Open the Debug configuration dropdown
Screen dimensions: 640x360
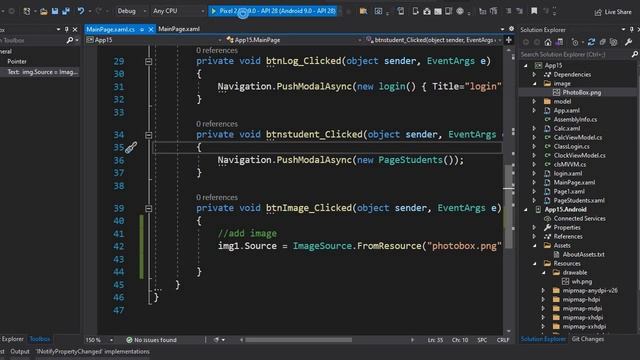(131, 11)
